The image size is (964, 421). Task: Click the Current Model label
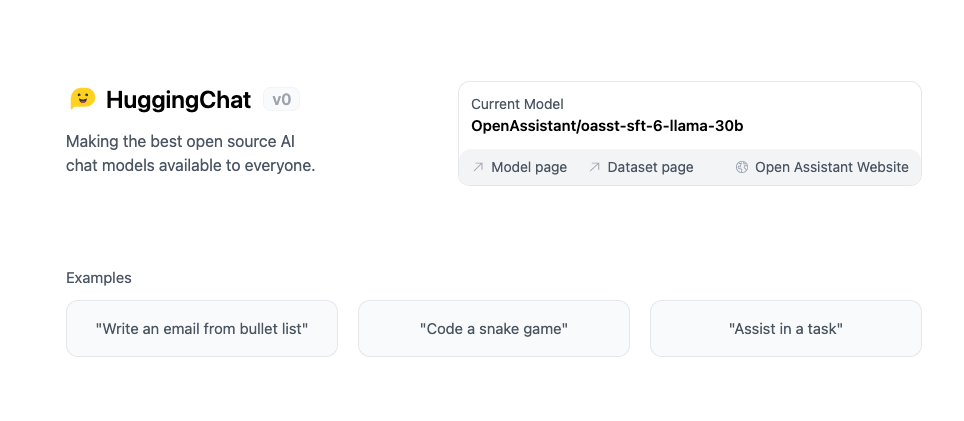tap(517, 104)
